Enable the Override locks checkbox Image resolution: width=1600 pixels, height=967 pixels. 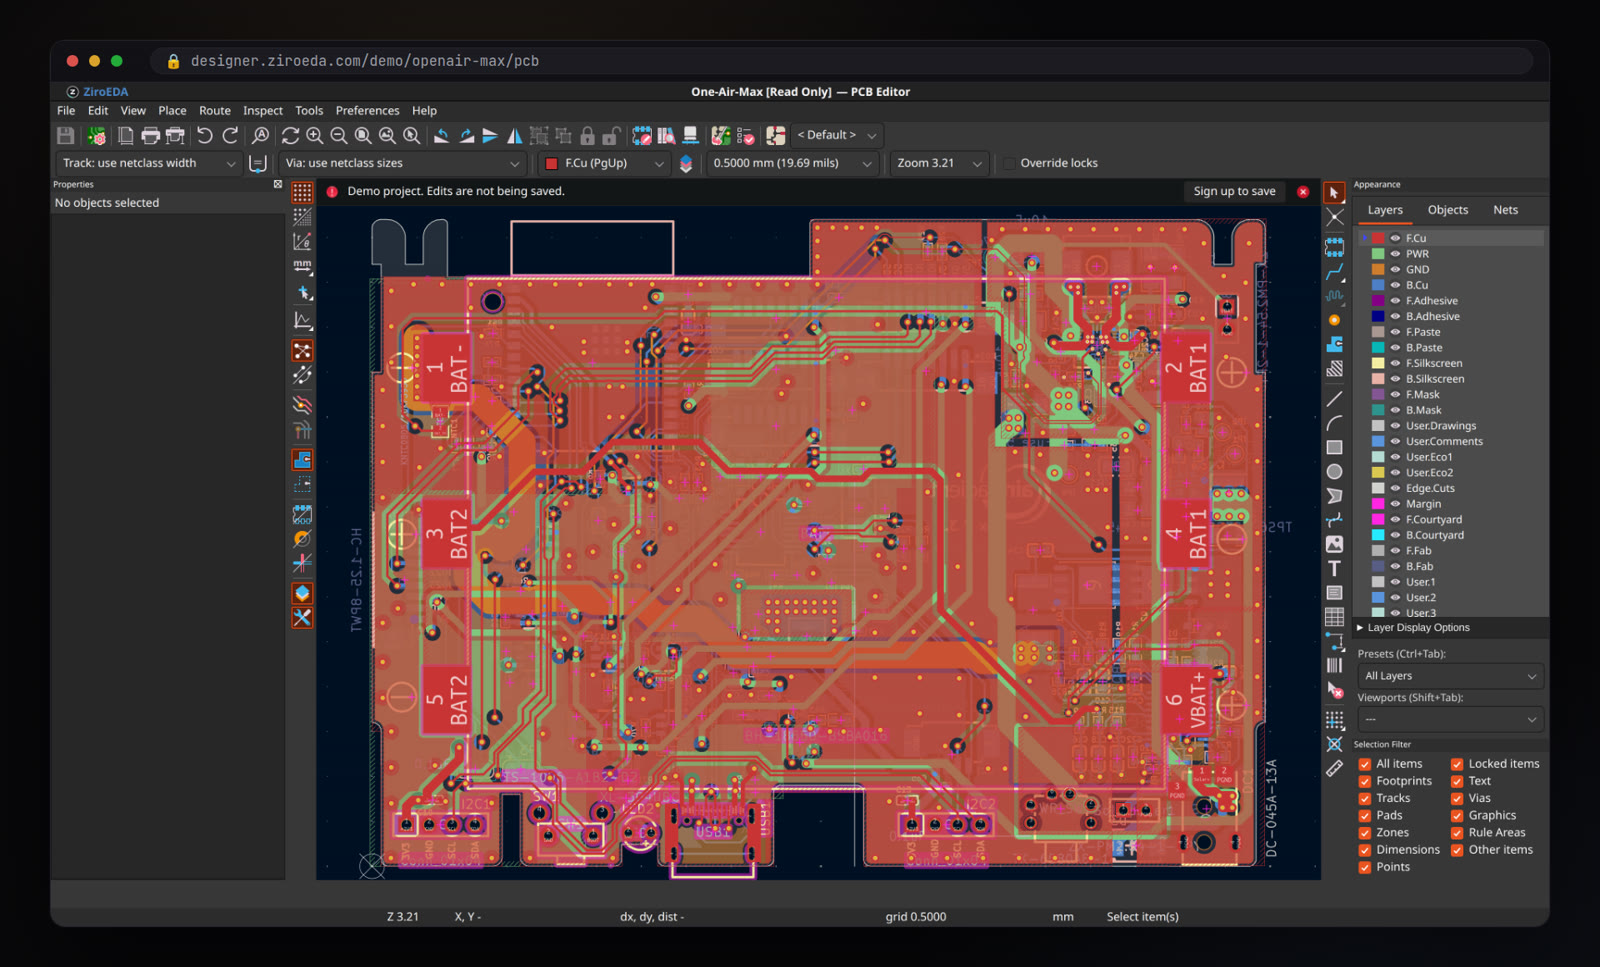[x=1010, y=163]
